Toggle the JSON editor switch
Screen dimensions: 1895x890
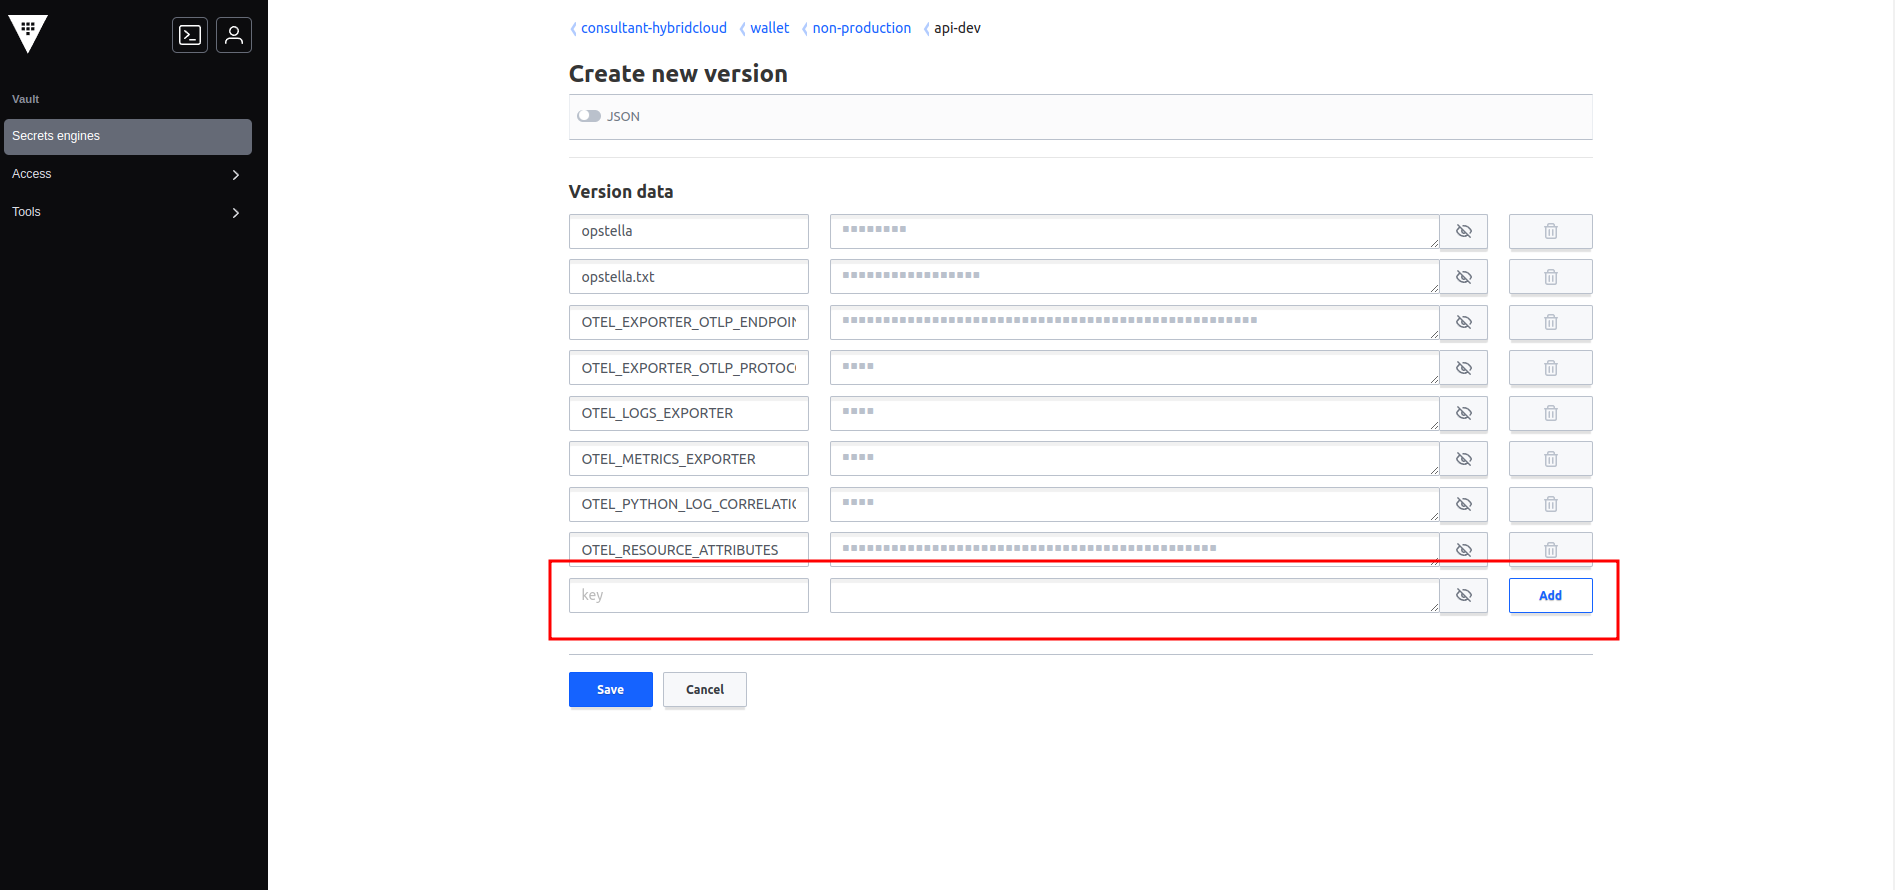click(x=589, y=116)
